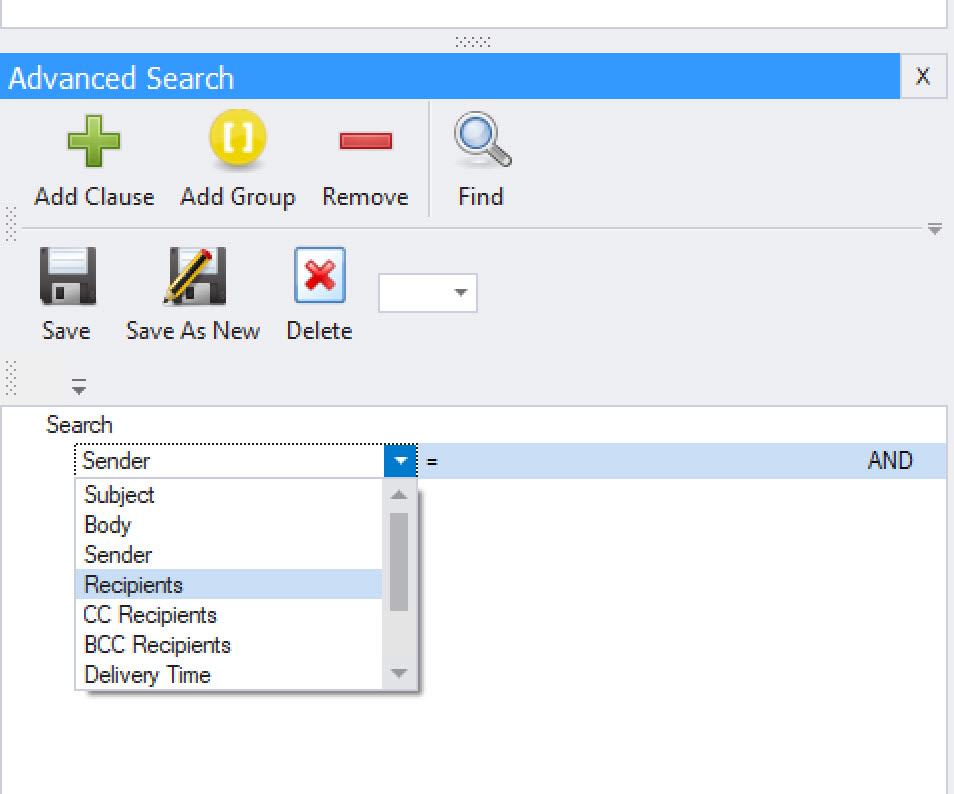Choose Sender from the dropdown list
The image size is (954, 794).
(229, 554)
